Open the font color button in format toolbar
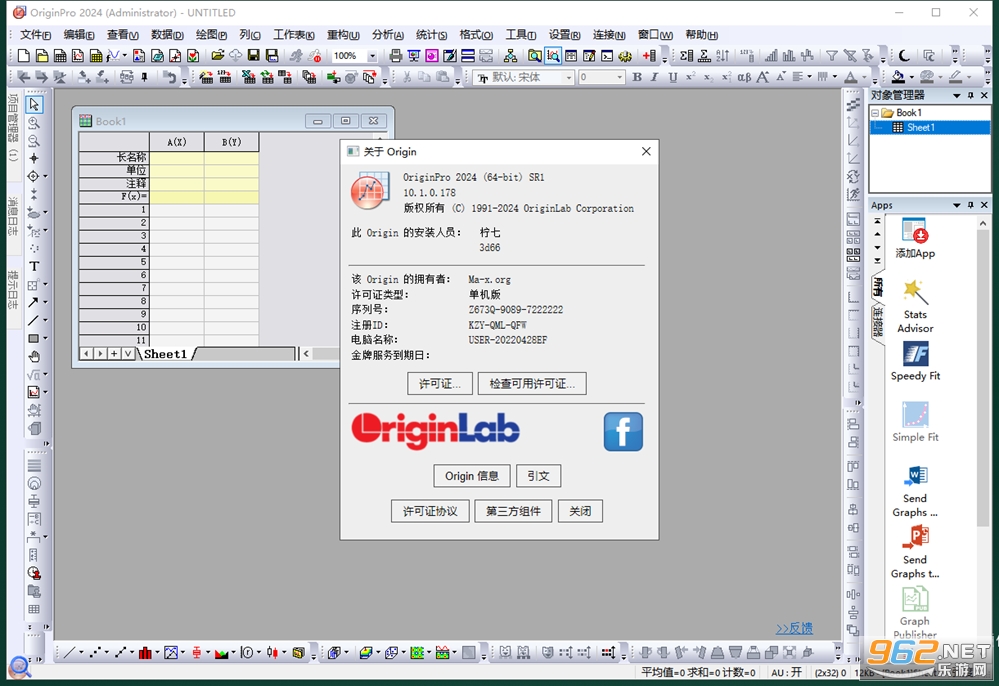Screen dimensions: 999x686 (x=851, y=77)
